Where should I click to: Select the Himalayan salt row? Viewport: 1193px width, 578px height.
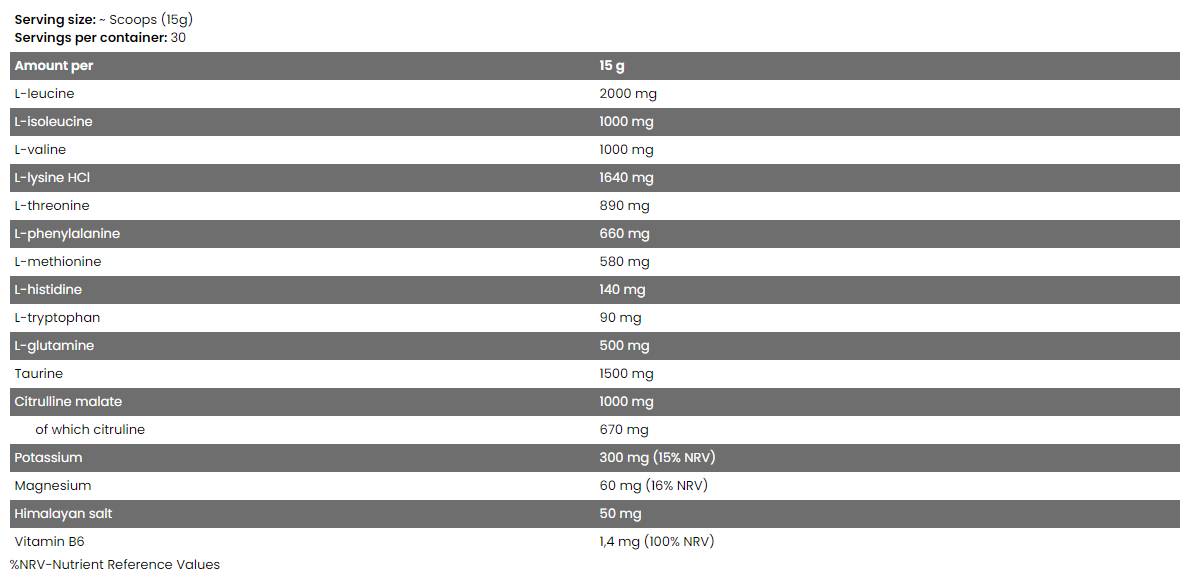coord(63,514)
